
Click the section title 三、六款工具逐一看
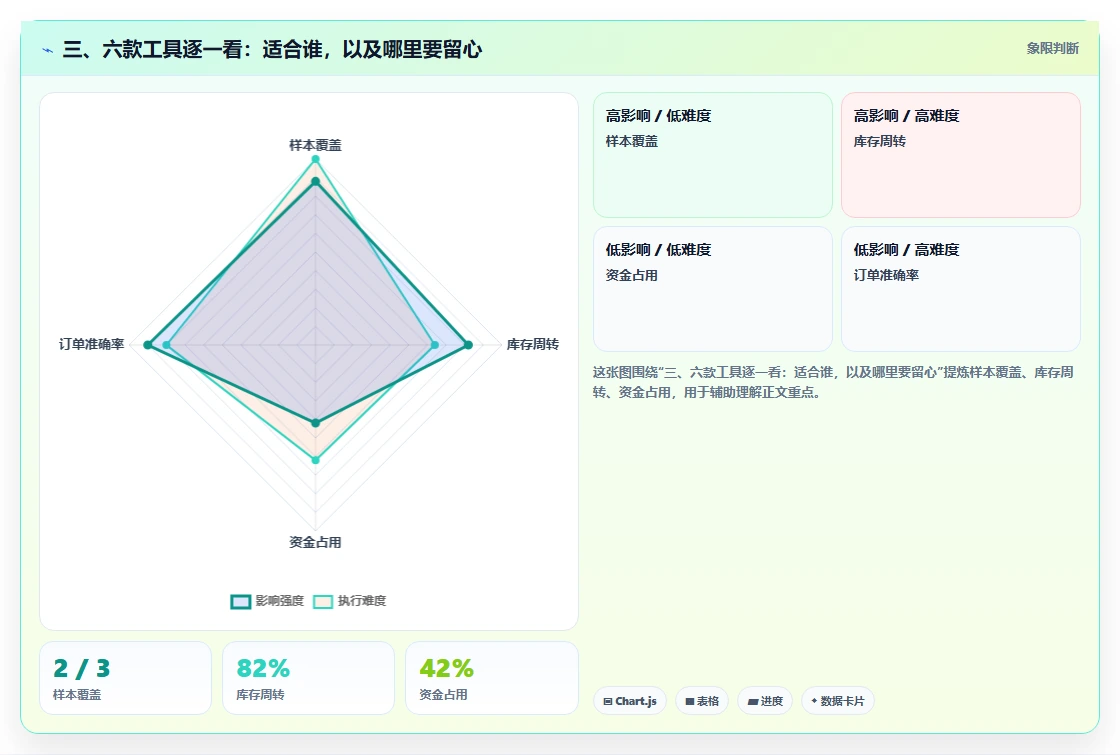(x=272, y=49)
